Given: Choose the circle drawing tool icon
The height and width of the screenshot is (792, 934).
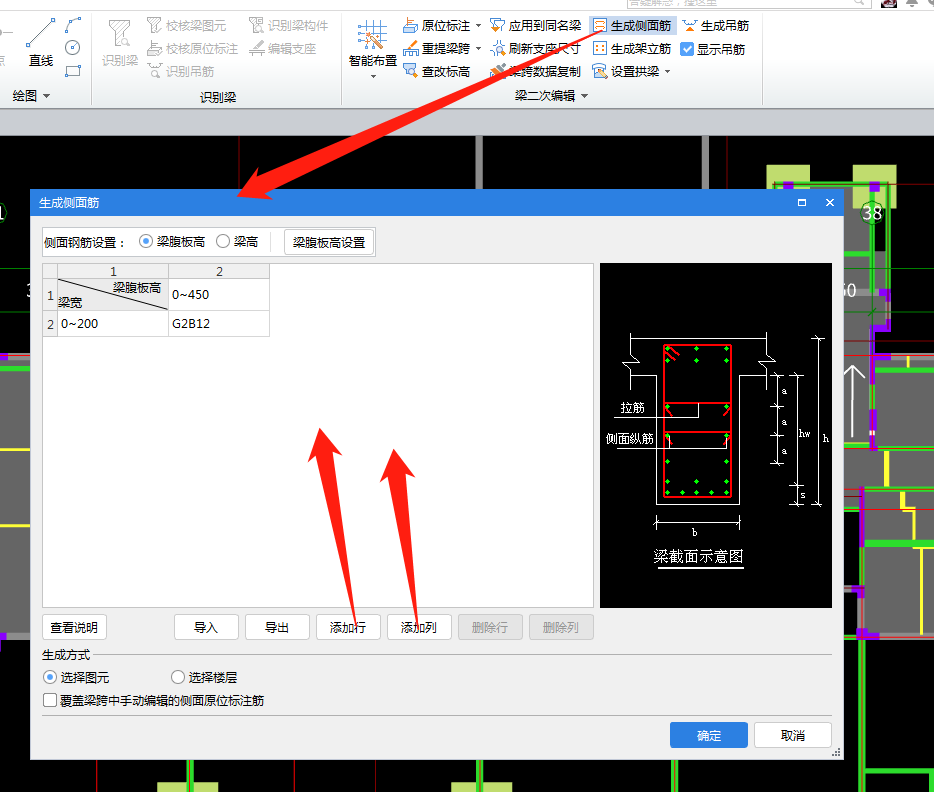Looking at the screenshot, I should (x=73, y=48).
